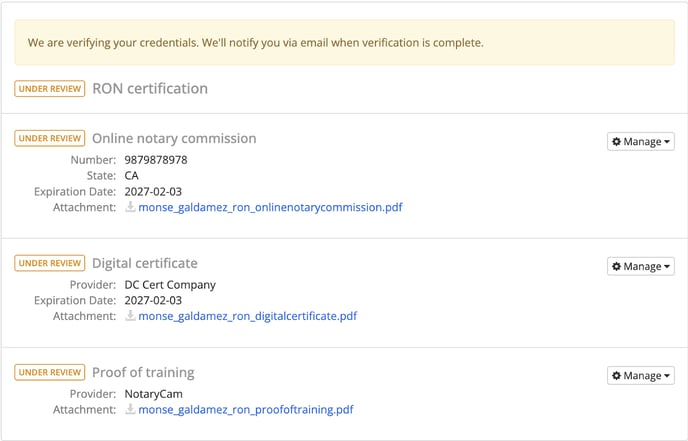688x441 pixels.
Task: Open Manage dropdown for Digital certificate
Action: [641, 266]
